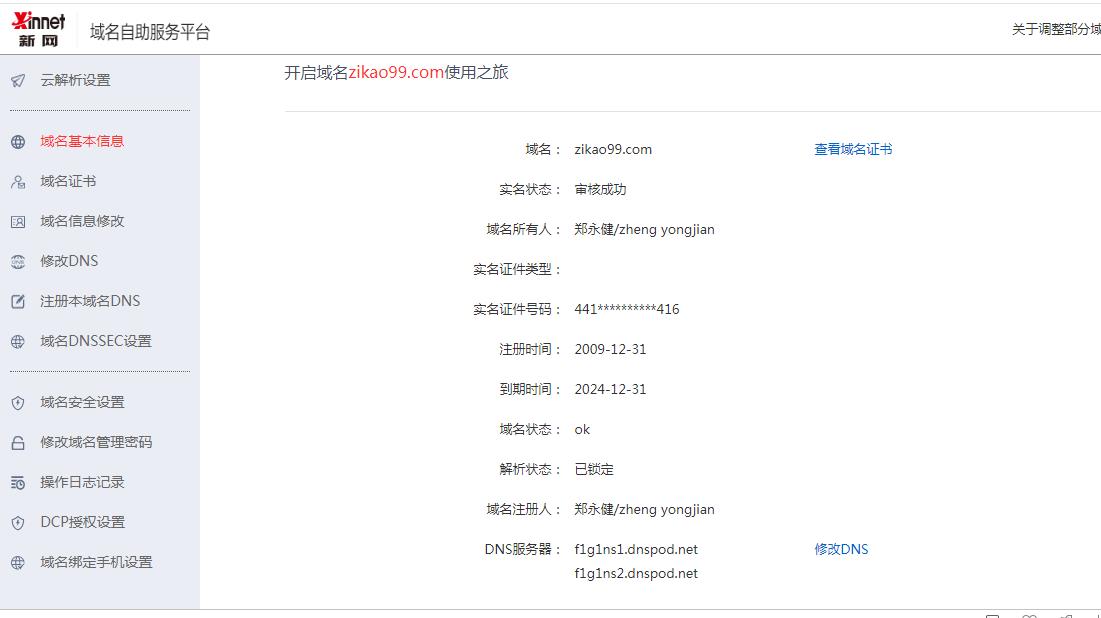Screen dimensions: 1101x618
Task: Click the 关于调整部分域 announcement at top right
Action: click(1056, 29)
